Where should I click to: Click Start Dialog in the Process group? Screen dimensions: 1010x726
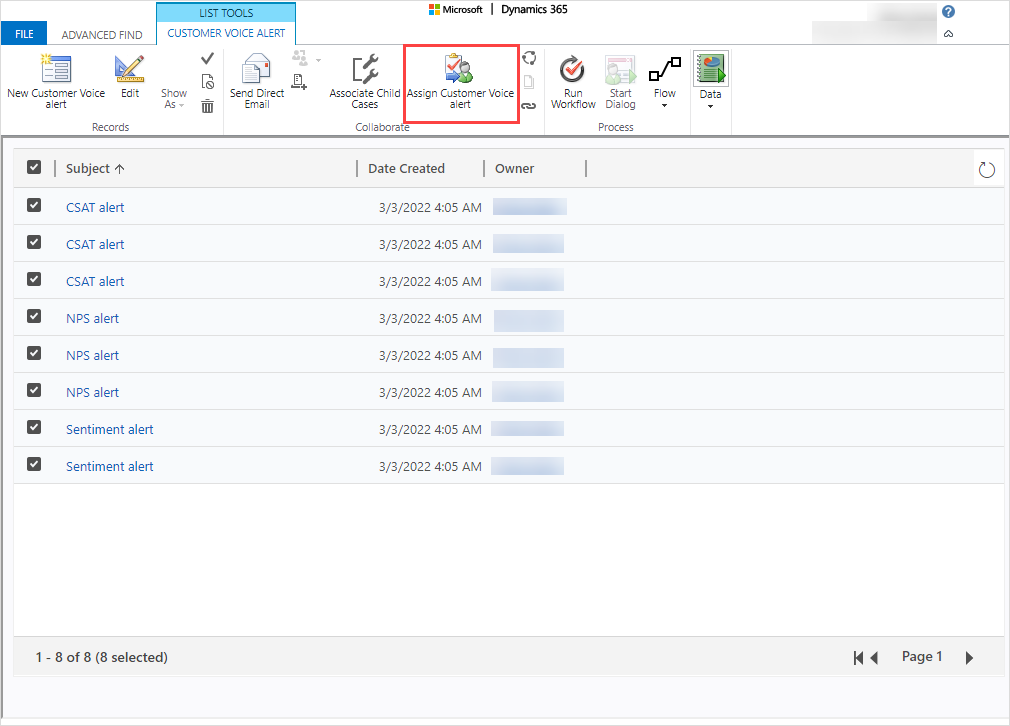620,81
